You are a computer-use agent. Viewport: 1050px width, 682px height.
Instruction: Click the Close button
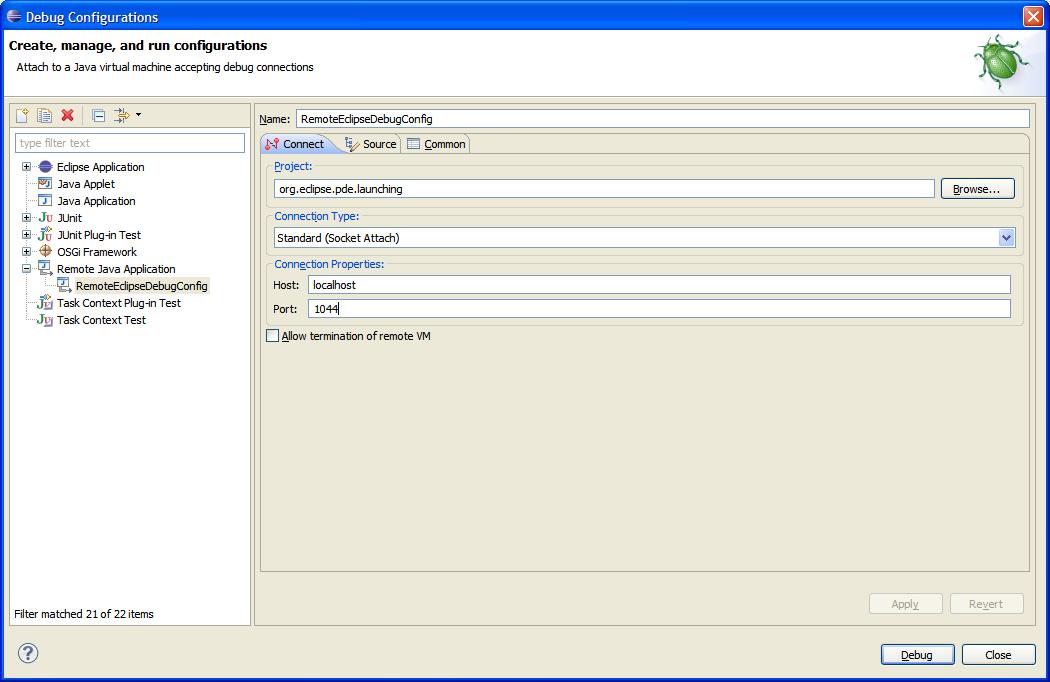(x=998, y=655)
